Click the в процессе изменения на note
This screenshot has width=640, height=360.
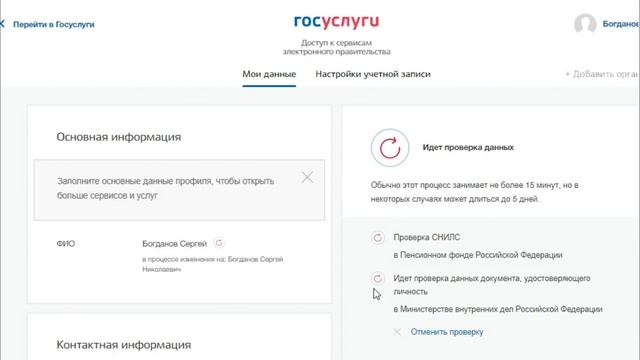click(x=212, y=264)
